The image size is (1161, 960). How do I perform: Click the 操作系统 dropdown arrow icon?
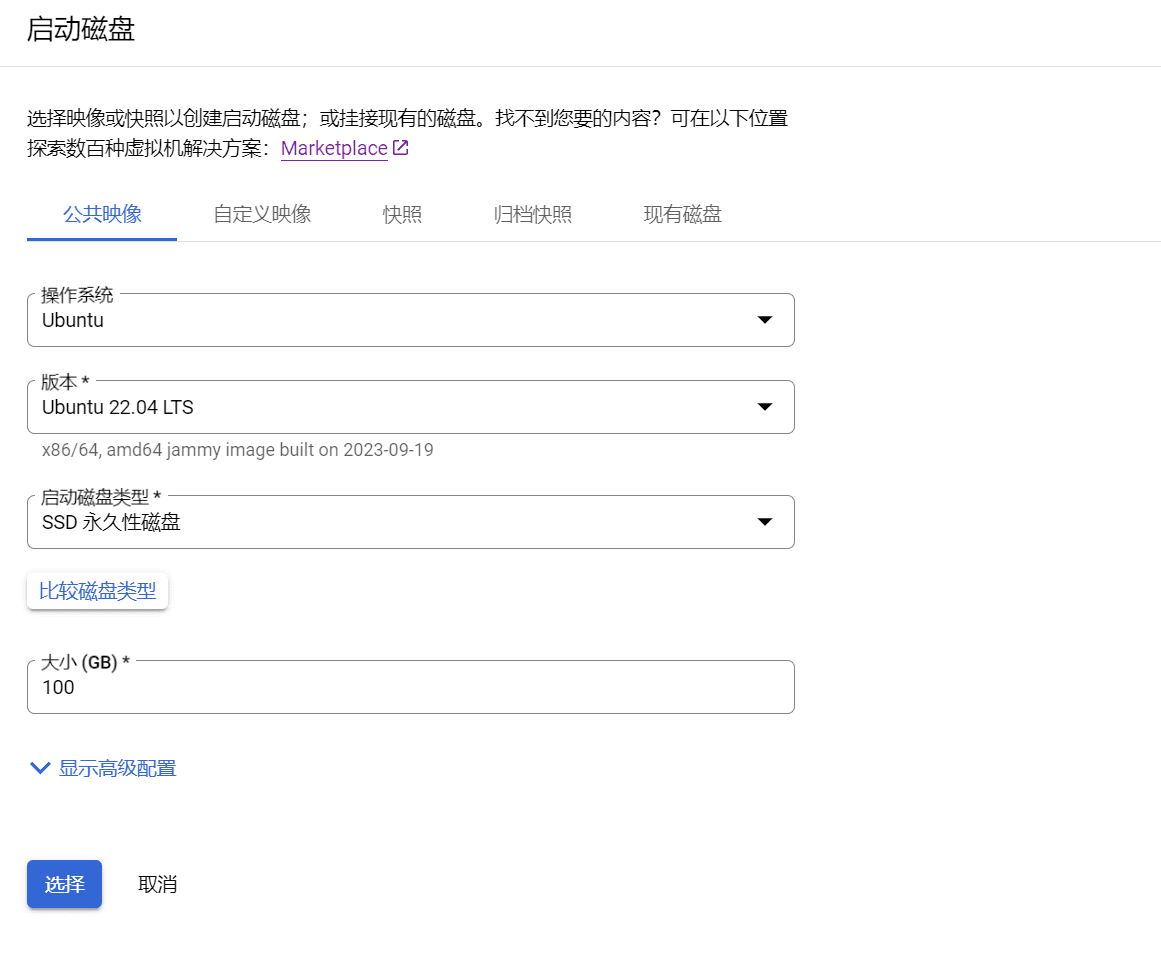[764, 320]
